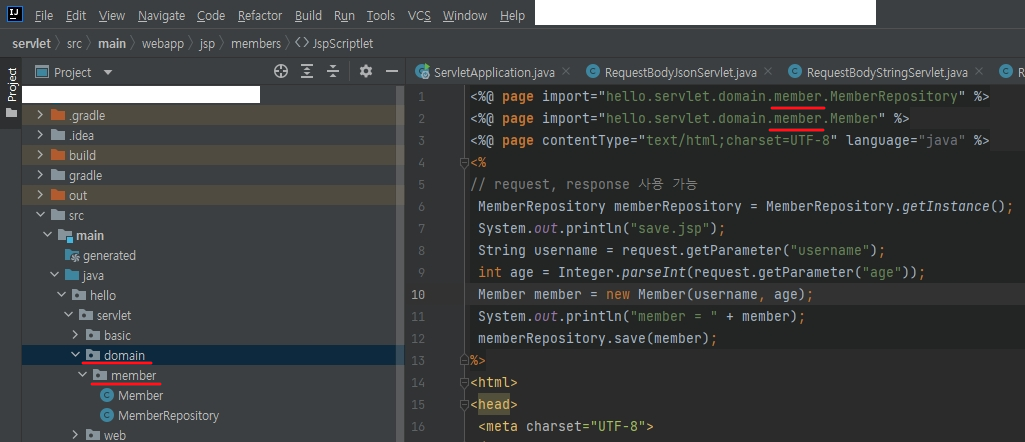Click the Expand All icon in Project panel

307,72
